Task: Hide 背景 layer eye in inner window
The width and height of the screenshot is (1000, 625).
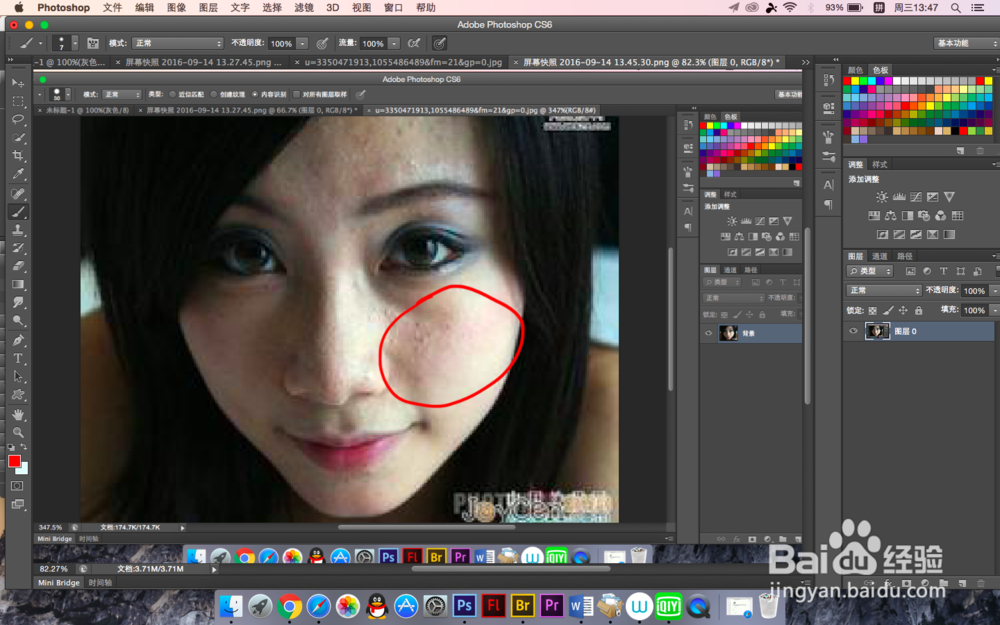Action: (709, 333)
